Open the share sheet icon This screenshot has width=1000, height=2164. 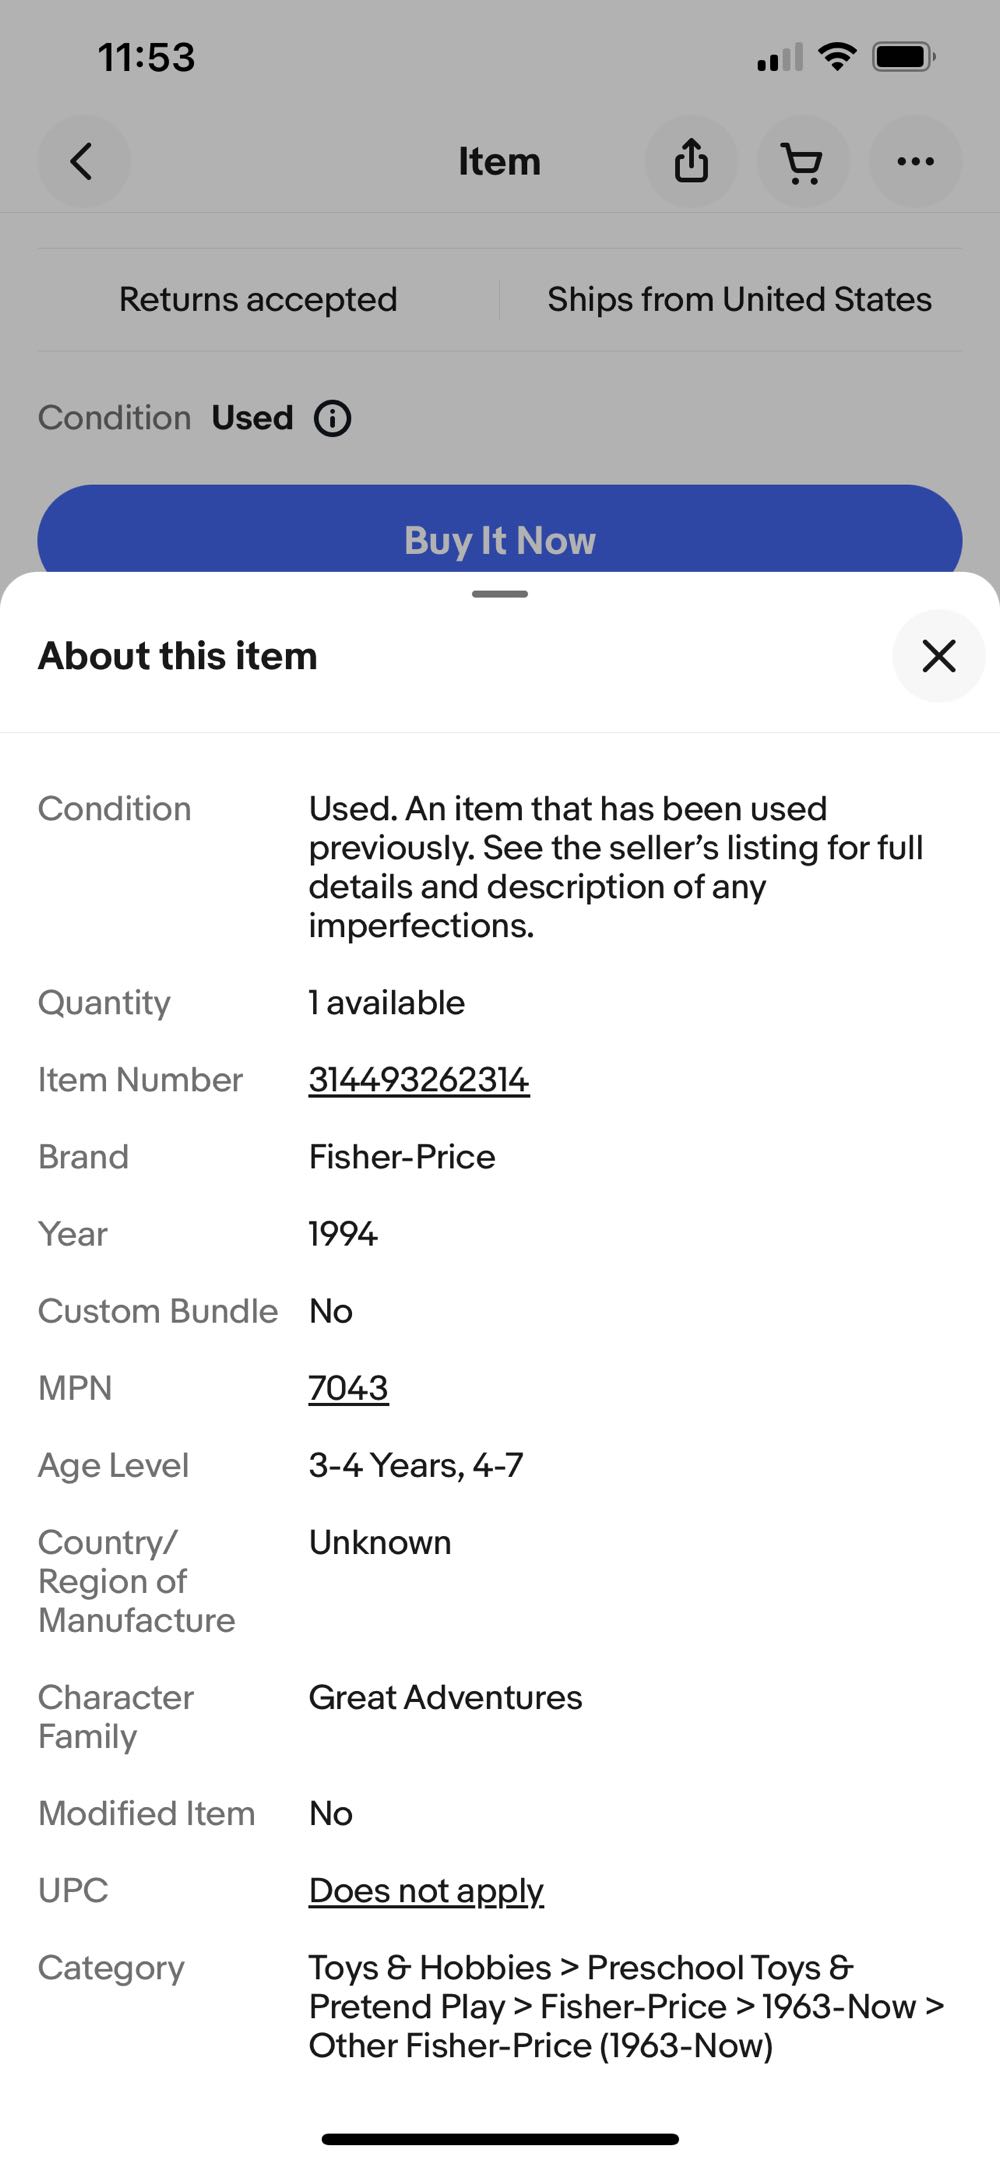[691, 161]
